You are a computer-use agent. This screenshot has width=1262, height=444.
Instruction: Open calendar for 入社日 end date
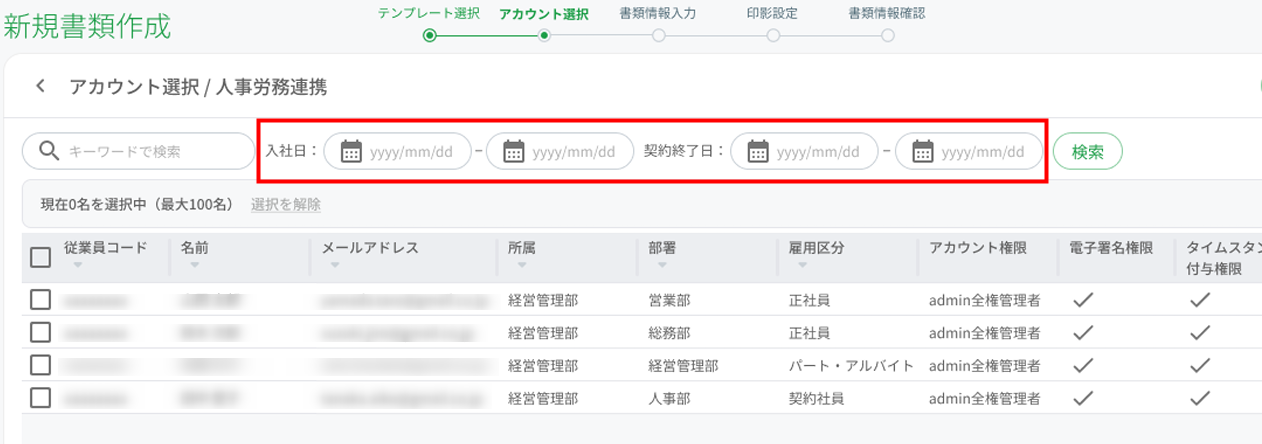click(513, 151)
